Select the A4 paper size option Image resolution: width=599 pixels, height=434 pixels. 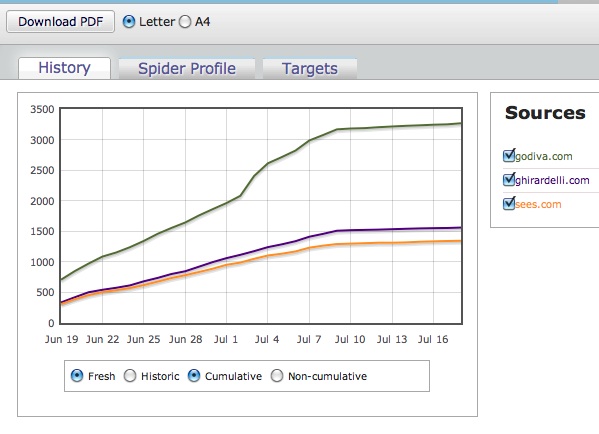click(185, 22)
